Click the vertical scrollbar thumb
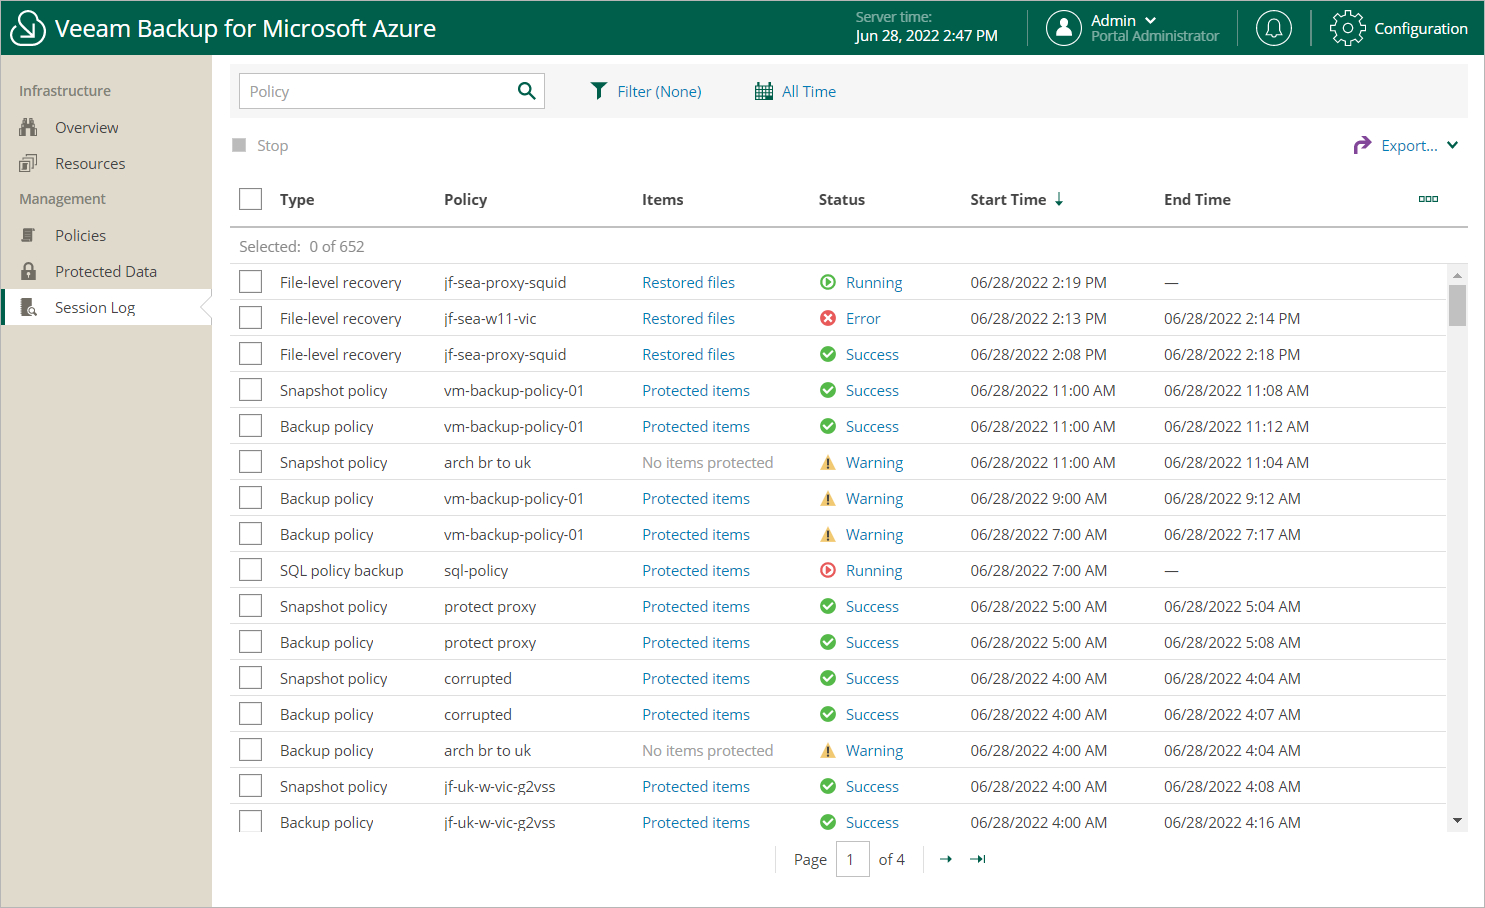 [x=1457, y=305]
